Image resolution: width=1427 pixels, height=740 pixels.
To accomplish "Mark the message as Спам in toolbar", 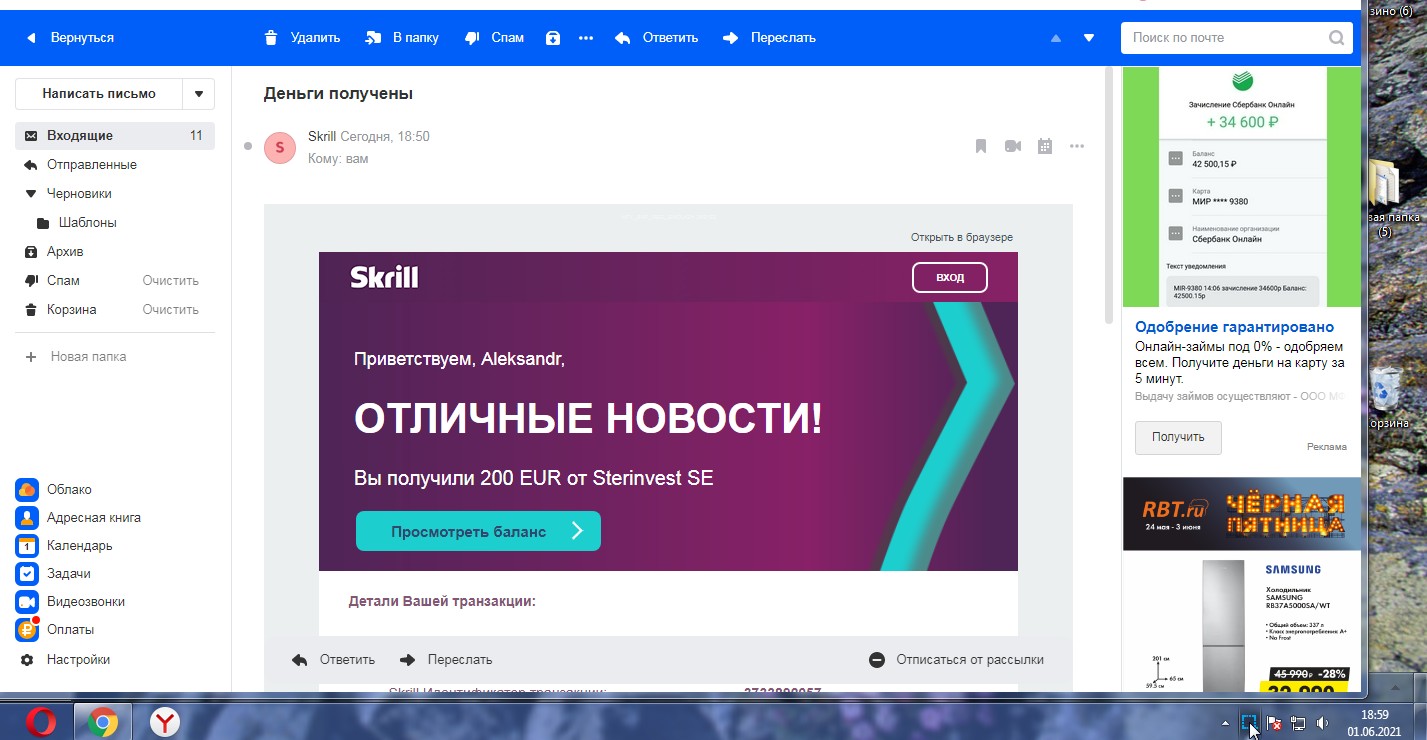I will click(494, 38).
